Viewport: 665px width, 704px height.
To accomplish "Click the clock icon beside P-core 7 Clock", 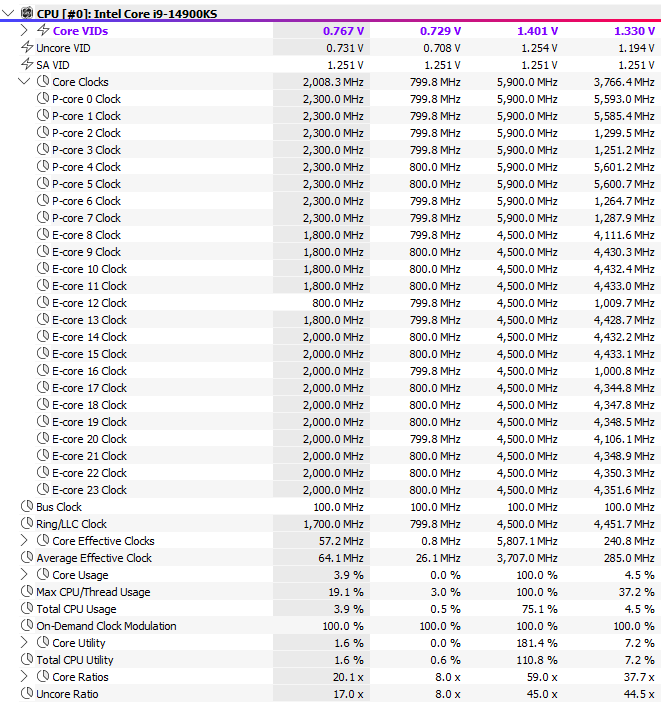I will 43,217.
